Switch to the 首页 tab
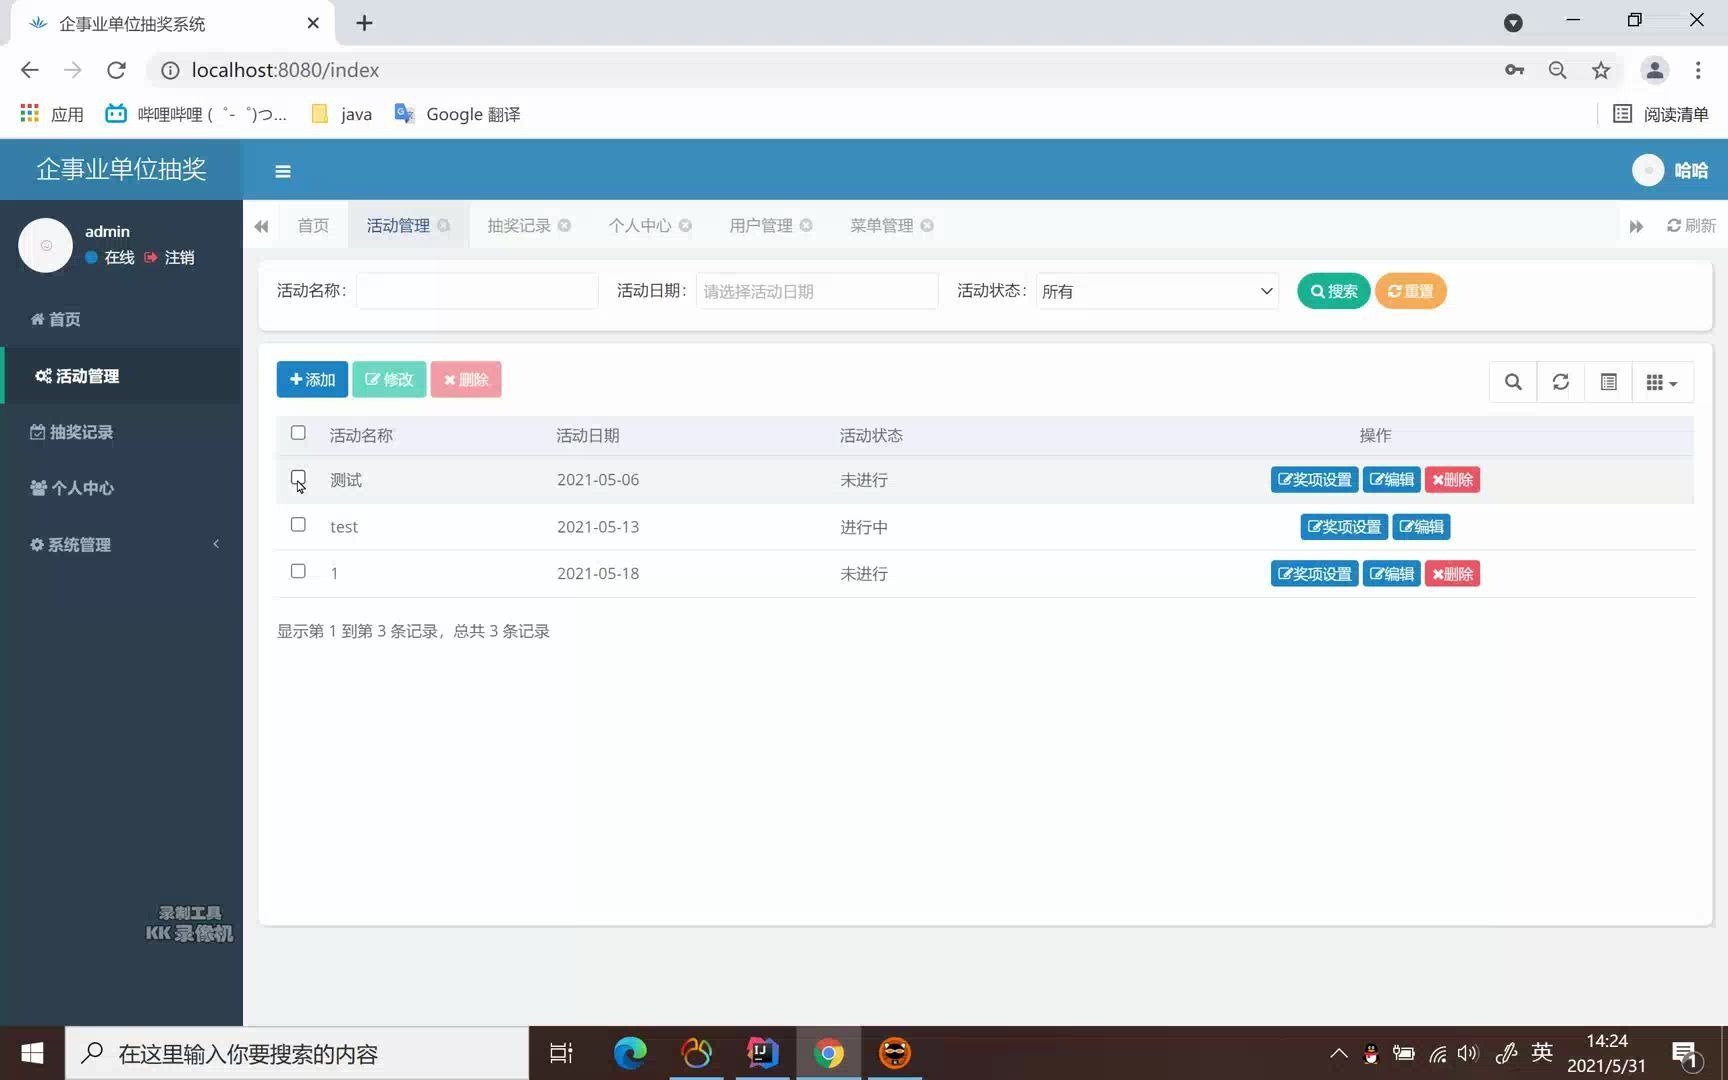 coord(313,226)
